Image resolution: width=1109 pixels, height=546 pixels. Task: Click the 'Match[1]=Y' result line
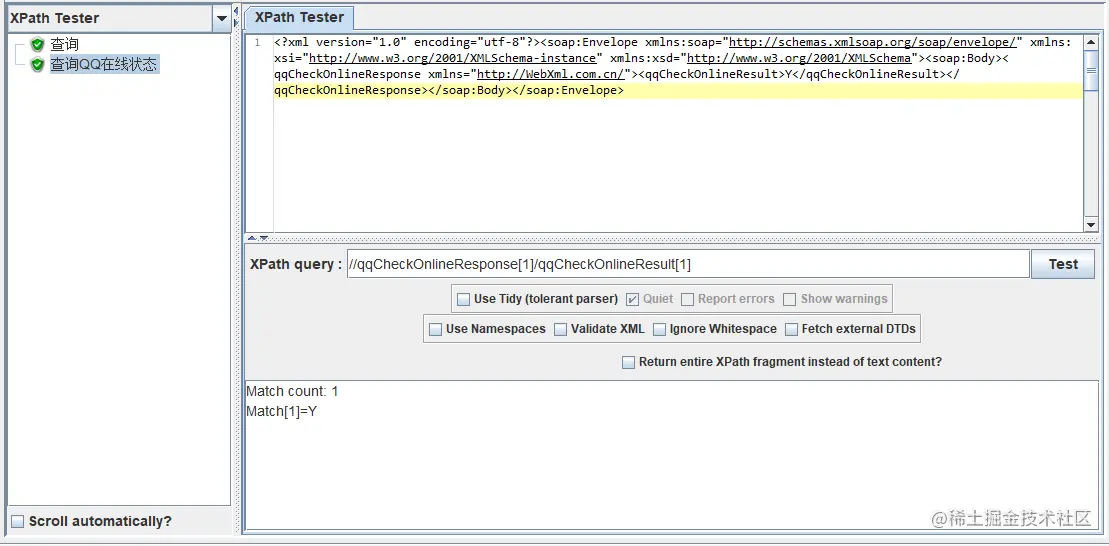coord(281,411)
